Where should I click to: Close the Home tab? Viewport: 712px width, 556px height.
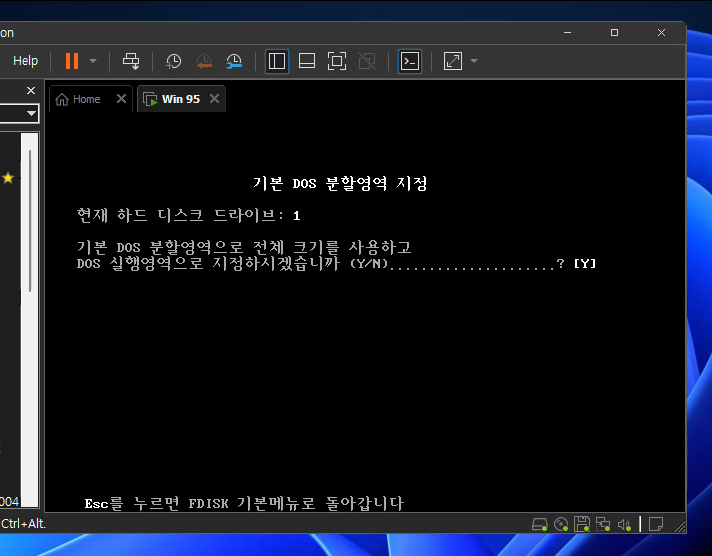(x=121, y=99)
